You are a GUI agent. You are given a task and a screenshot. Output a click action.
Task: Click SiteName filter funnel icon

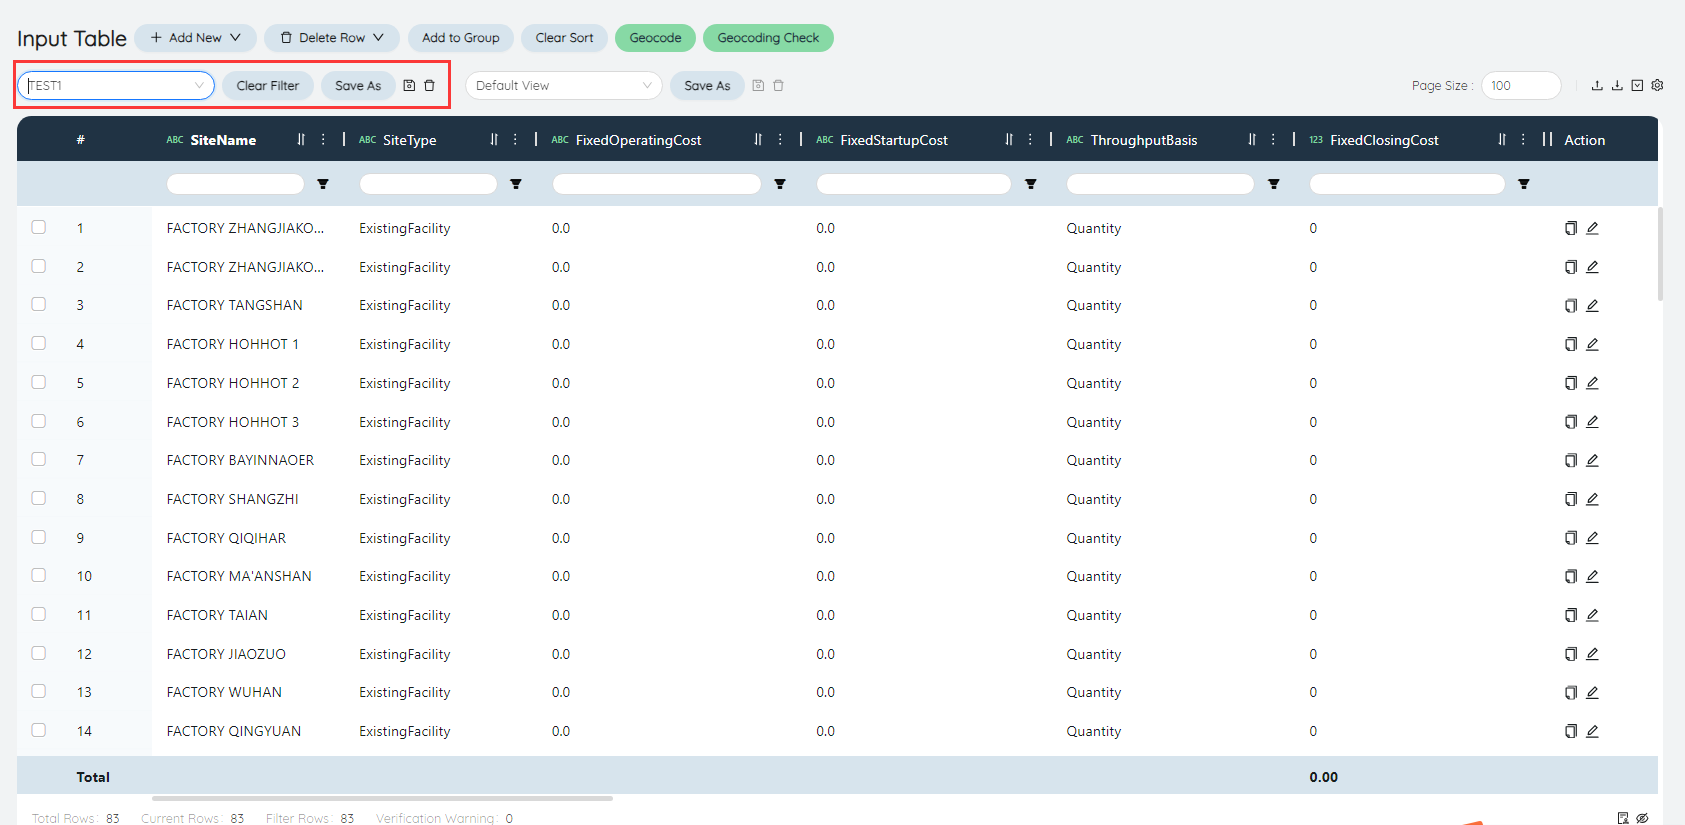pyautogui.click(x=323, y=184)
